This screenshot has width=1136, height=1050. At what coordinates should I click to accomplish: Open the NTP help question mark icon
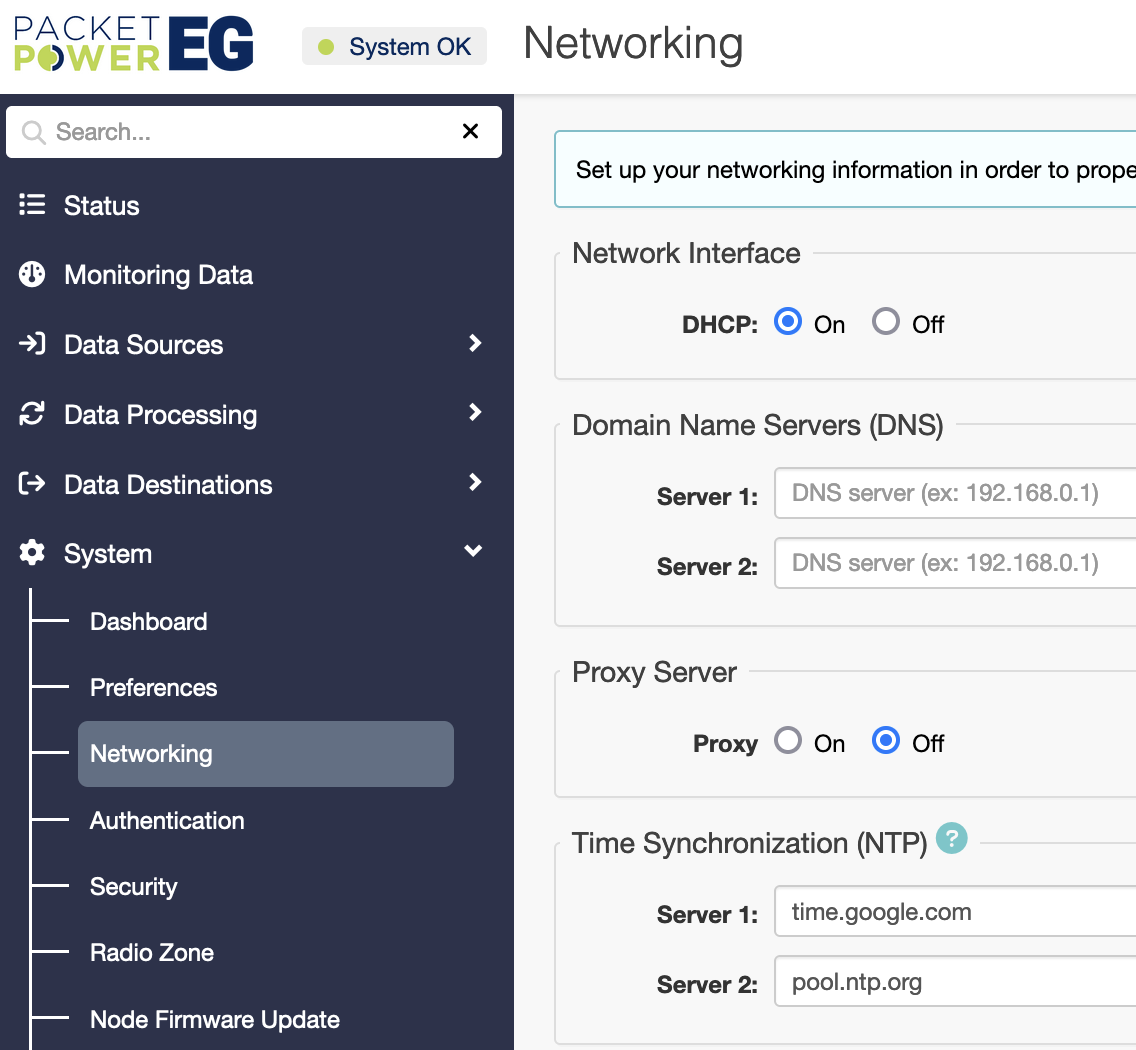click(952, 838)
